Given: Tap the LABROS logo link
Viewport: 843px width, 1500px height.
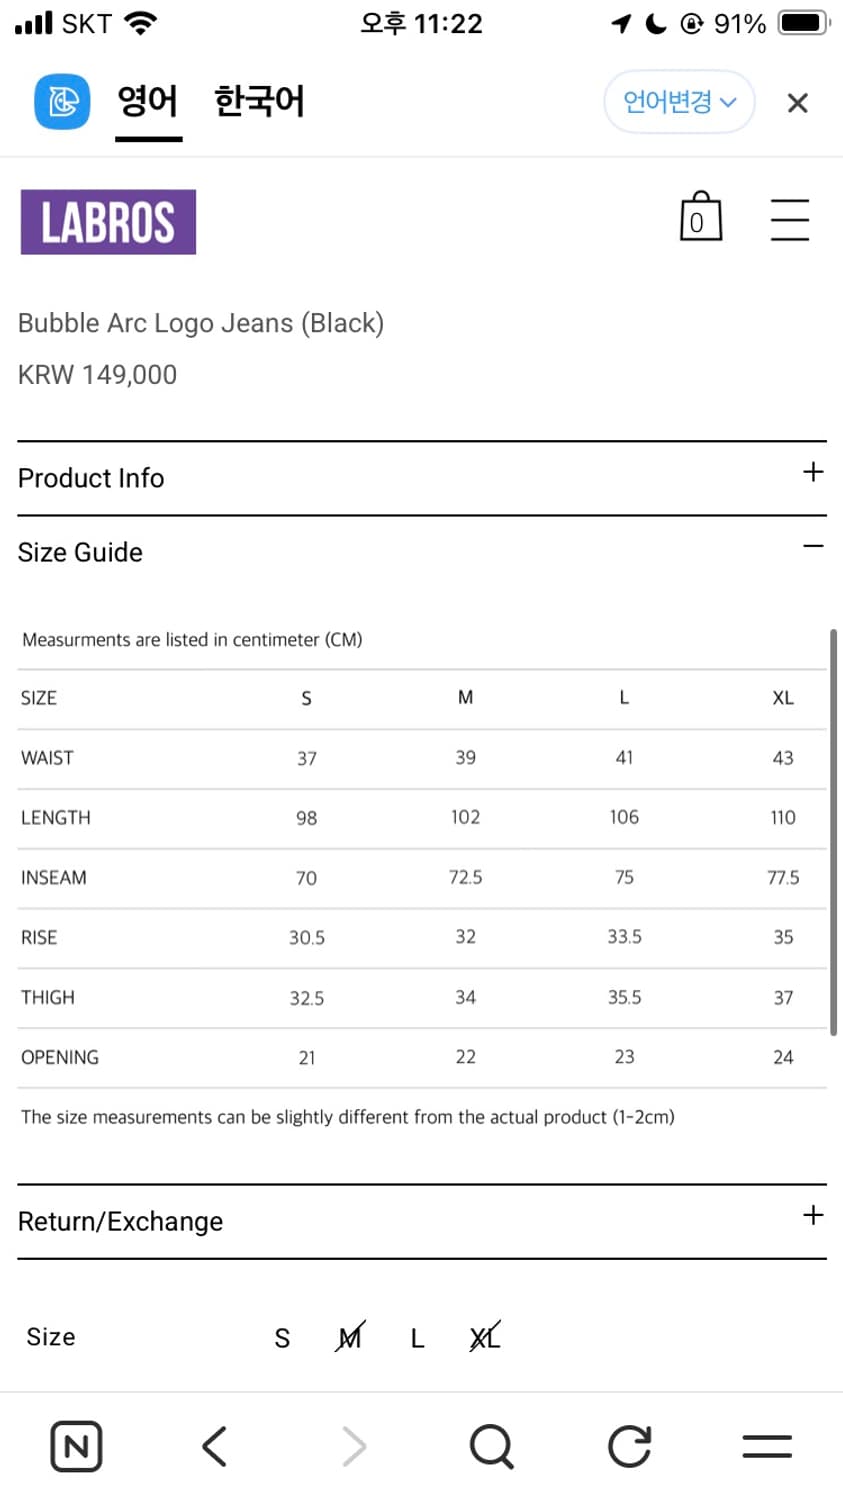Looking at the screenshot, I should click(x=108, y=222).
